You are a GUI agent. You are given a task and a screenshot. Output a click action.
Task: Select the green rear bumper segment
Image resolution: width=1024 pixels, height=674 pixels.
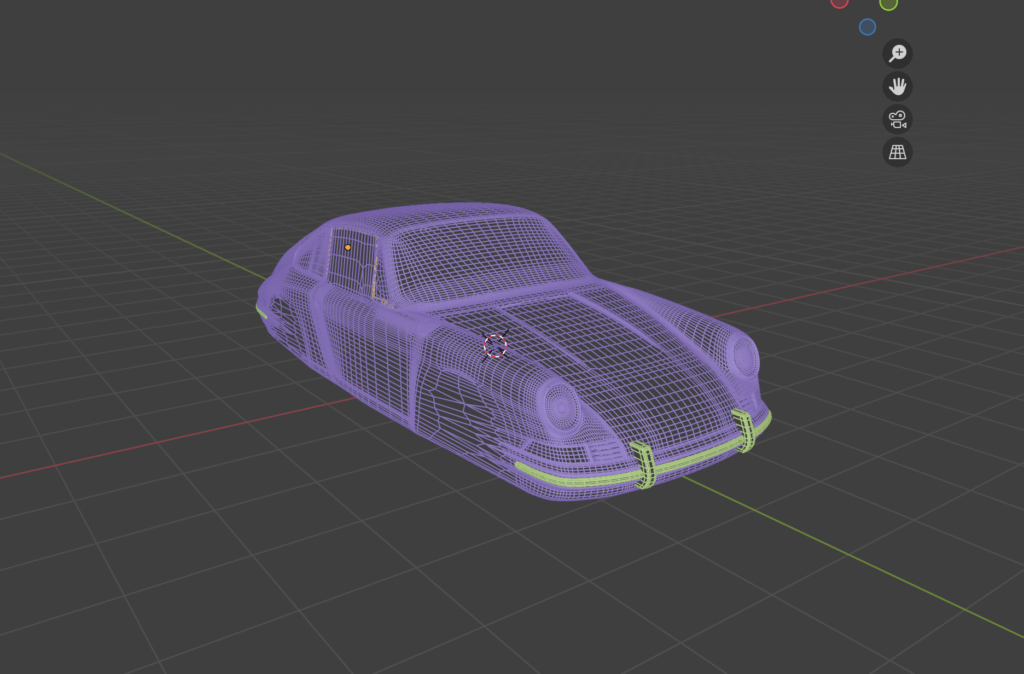click(262, 312)
